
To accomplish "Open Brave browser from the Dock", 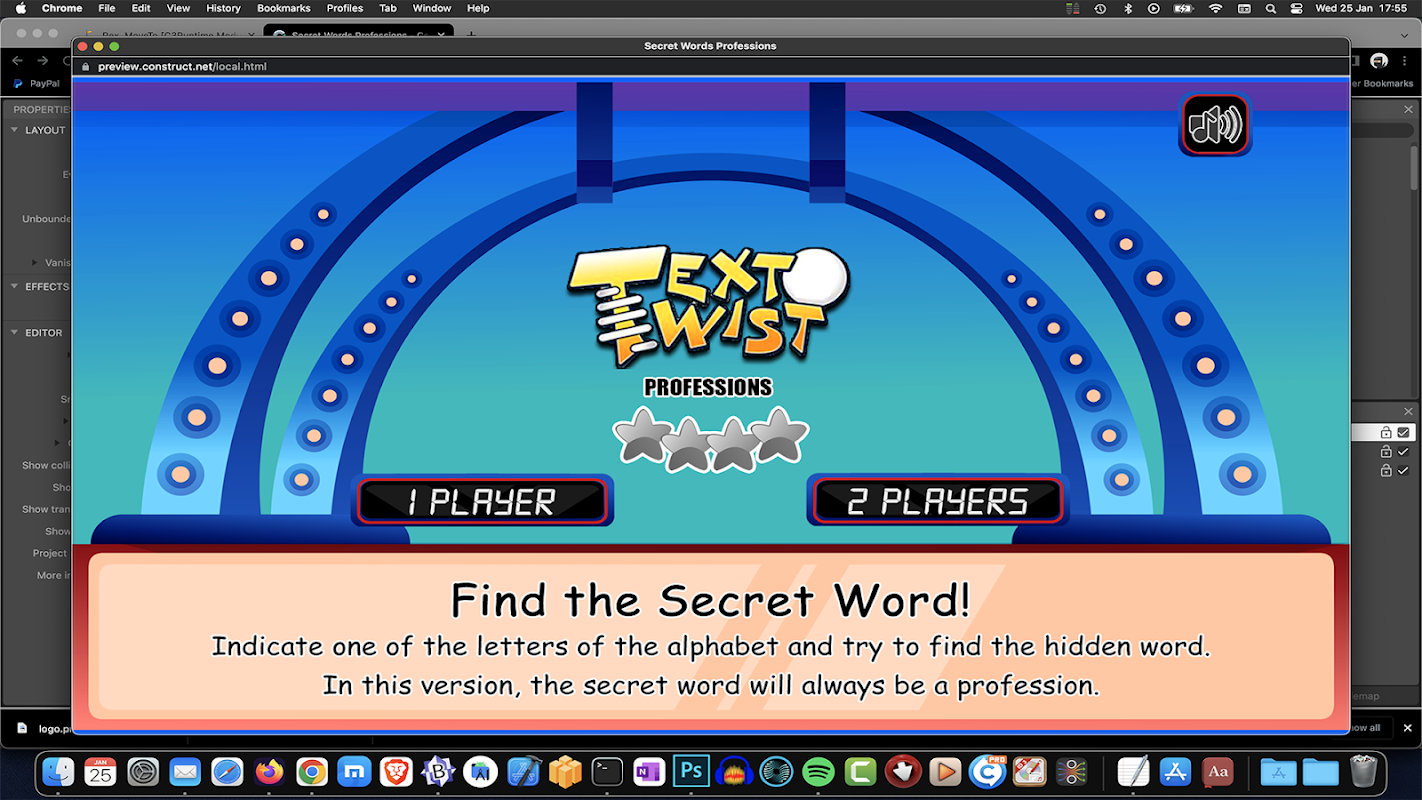I will (397, 771).
